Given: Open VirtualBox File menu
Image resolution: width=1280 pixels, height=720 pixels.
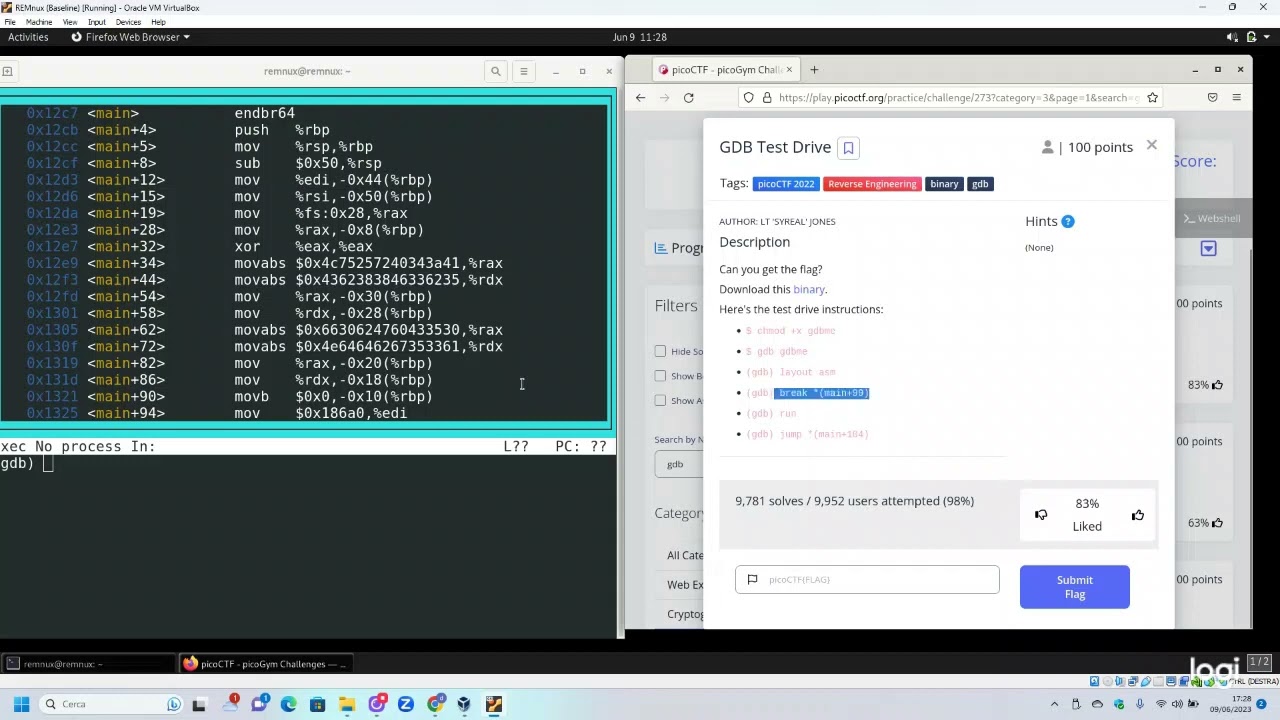Looking at the screenshot, I should [x=10, y=22].
